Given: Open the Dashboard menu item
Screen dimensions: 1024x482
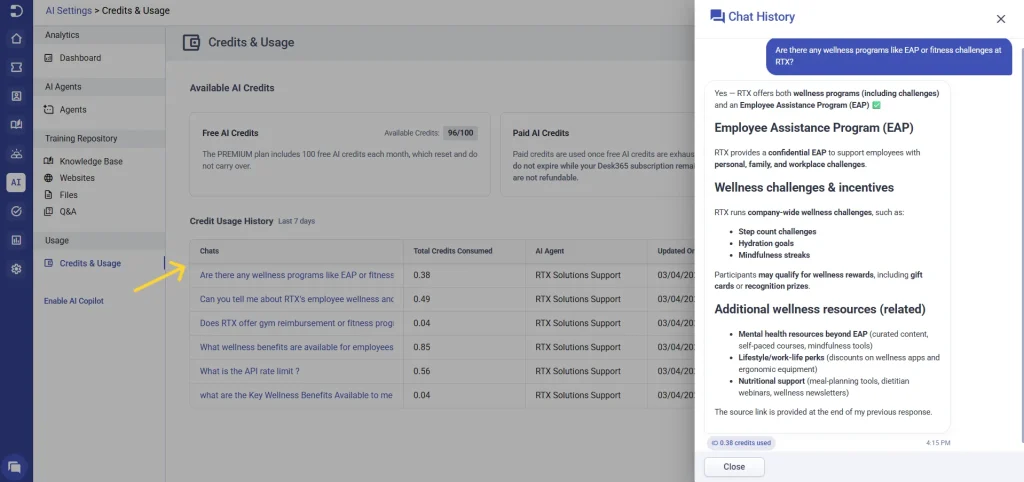Looking at the screenshot, I should [x=79, y=58].
